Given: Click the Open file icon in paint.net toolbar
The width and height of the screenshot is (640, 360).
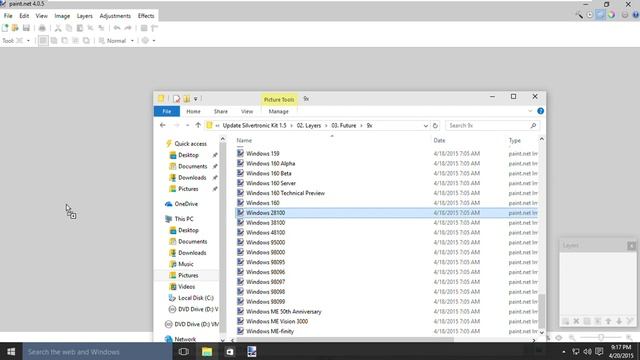Looking at the screenshot, I should 15,28.
